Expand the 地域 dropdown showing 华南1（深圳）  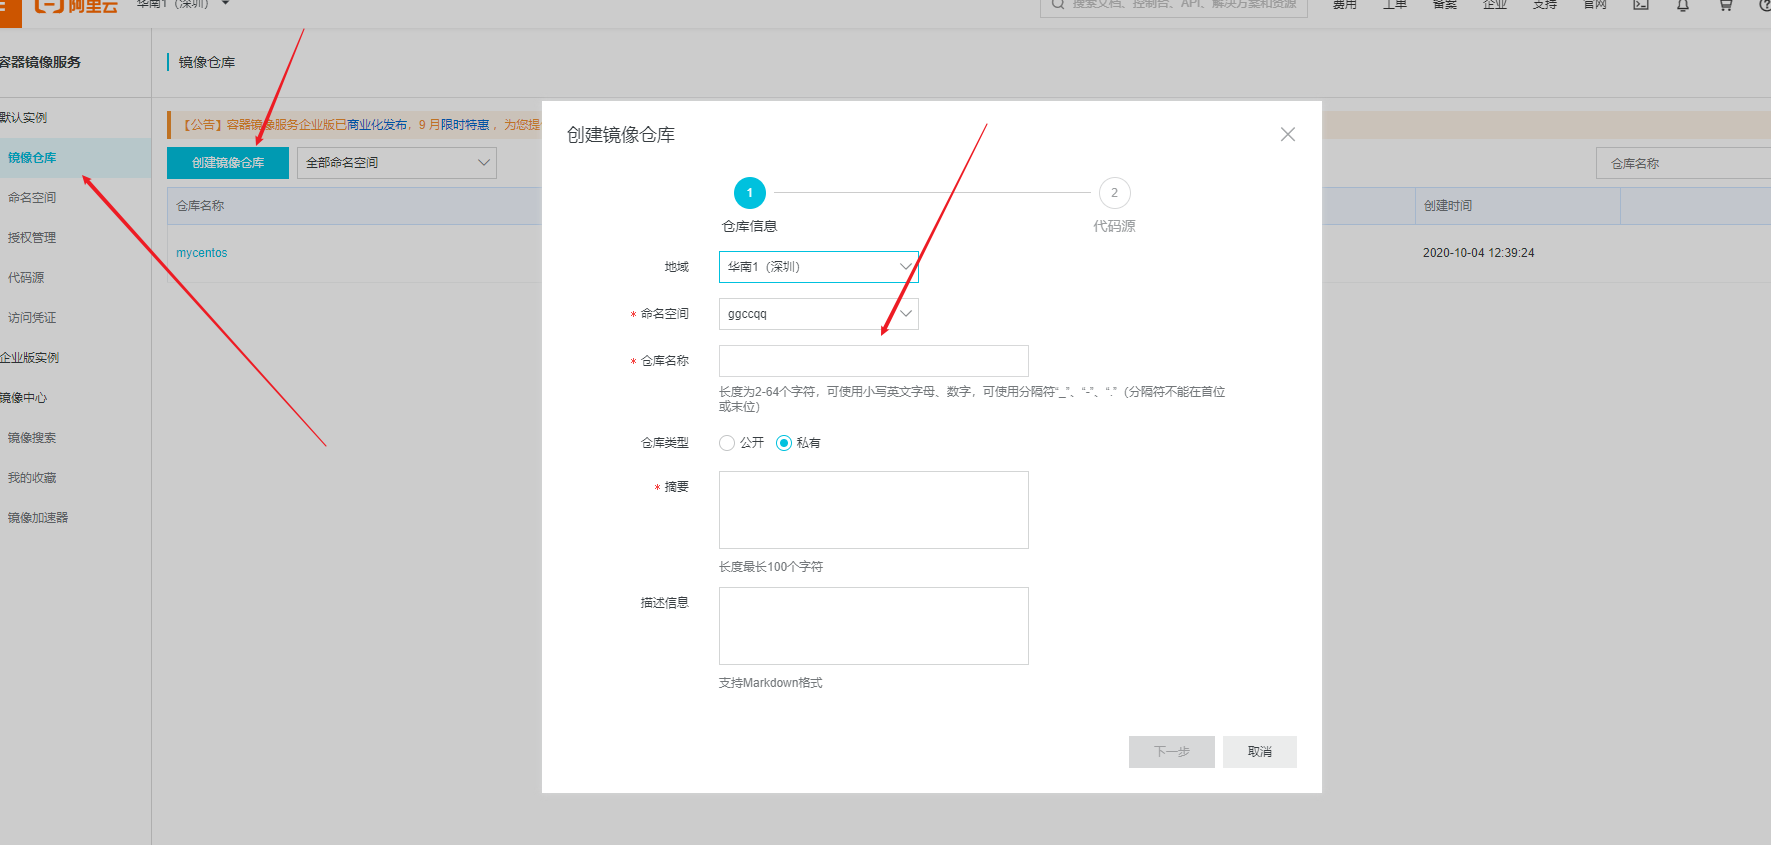click(818, 267)
